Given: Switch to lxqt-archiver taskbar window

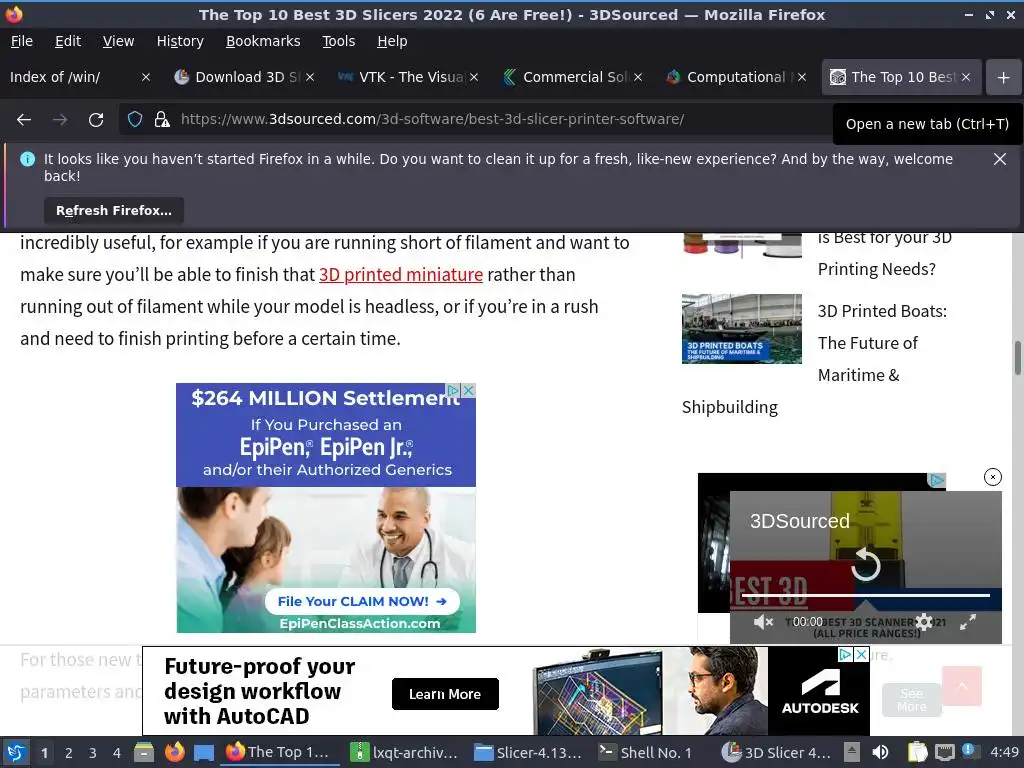Looking at the screenshot, I should tap(405, 752).
